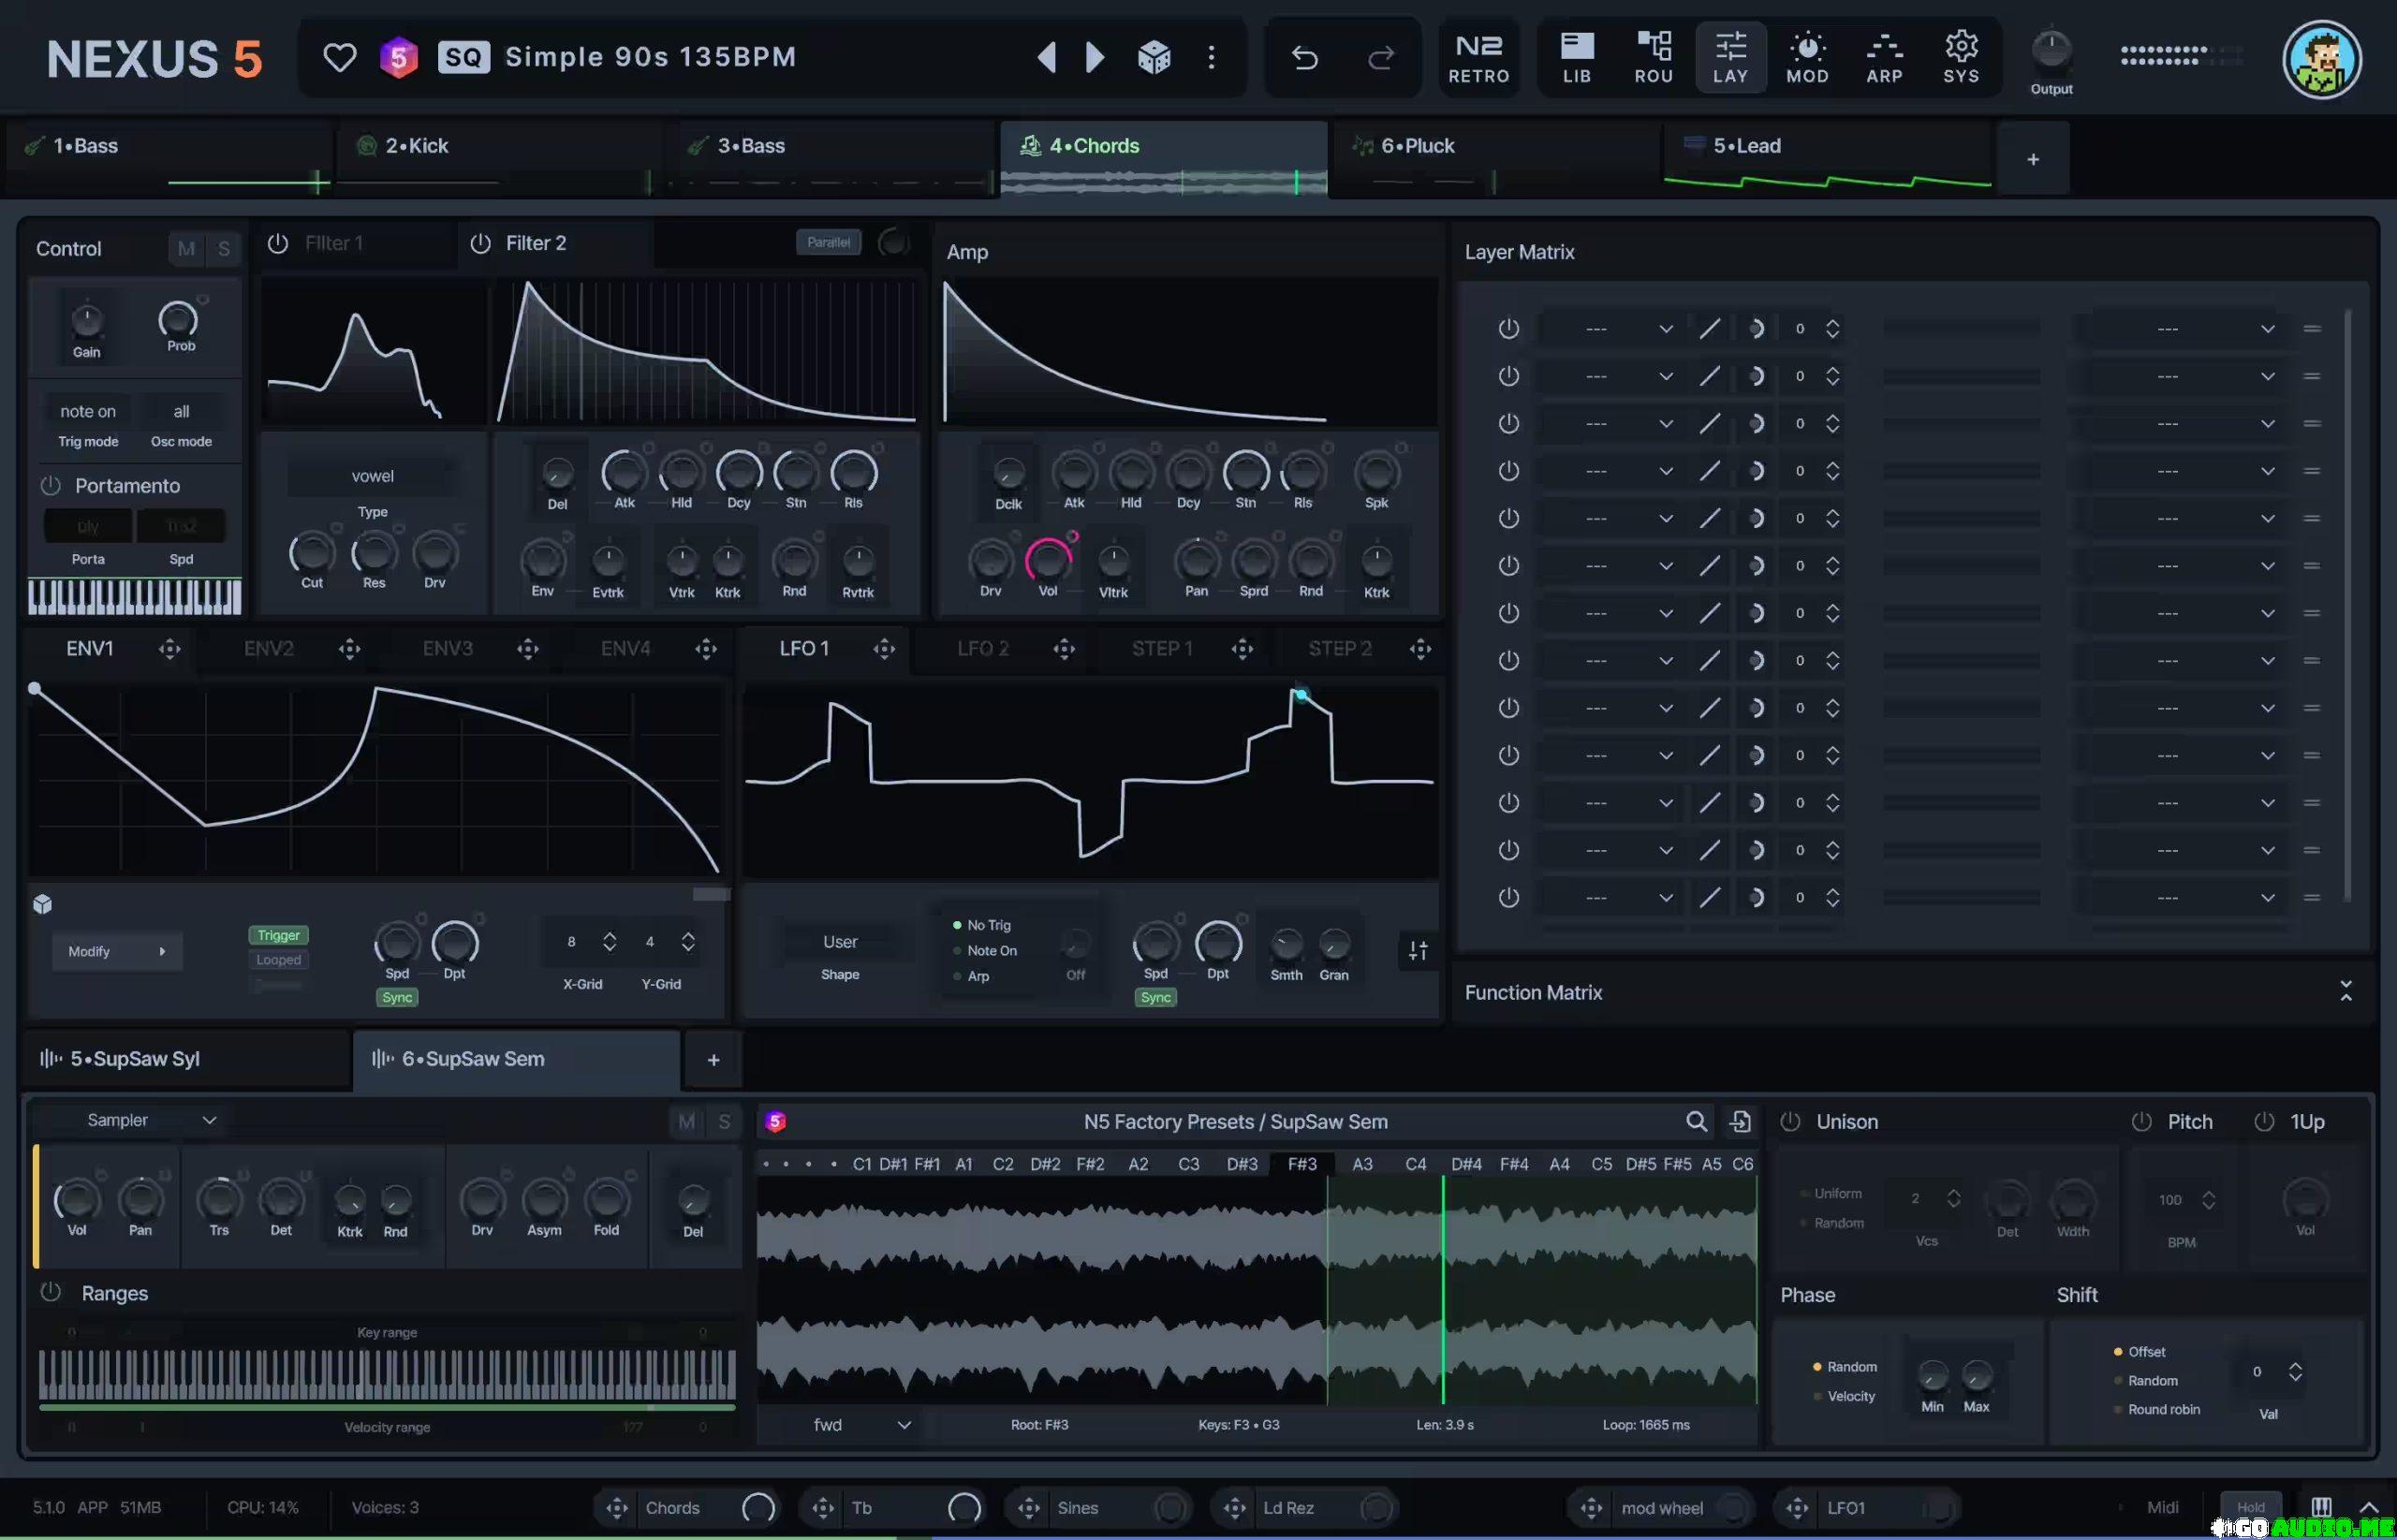This screenshot has width=2397, height=1540.
Task: Open first Layer Matrix source dropdown
Action: 1610,329
